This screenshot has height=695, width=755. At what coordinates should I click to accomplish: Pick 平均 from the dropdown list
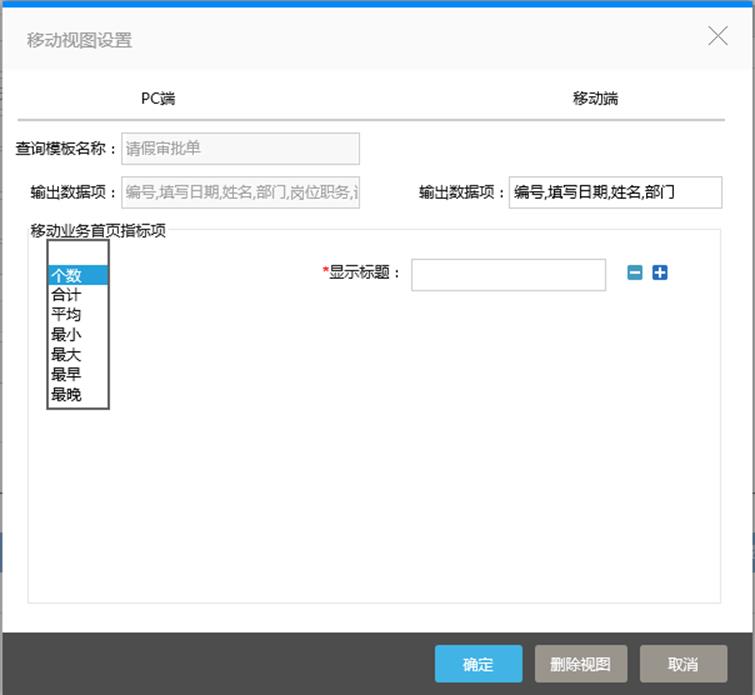(x=78, y=315)
